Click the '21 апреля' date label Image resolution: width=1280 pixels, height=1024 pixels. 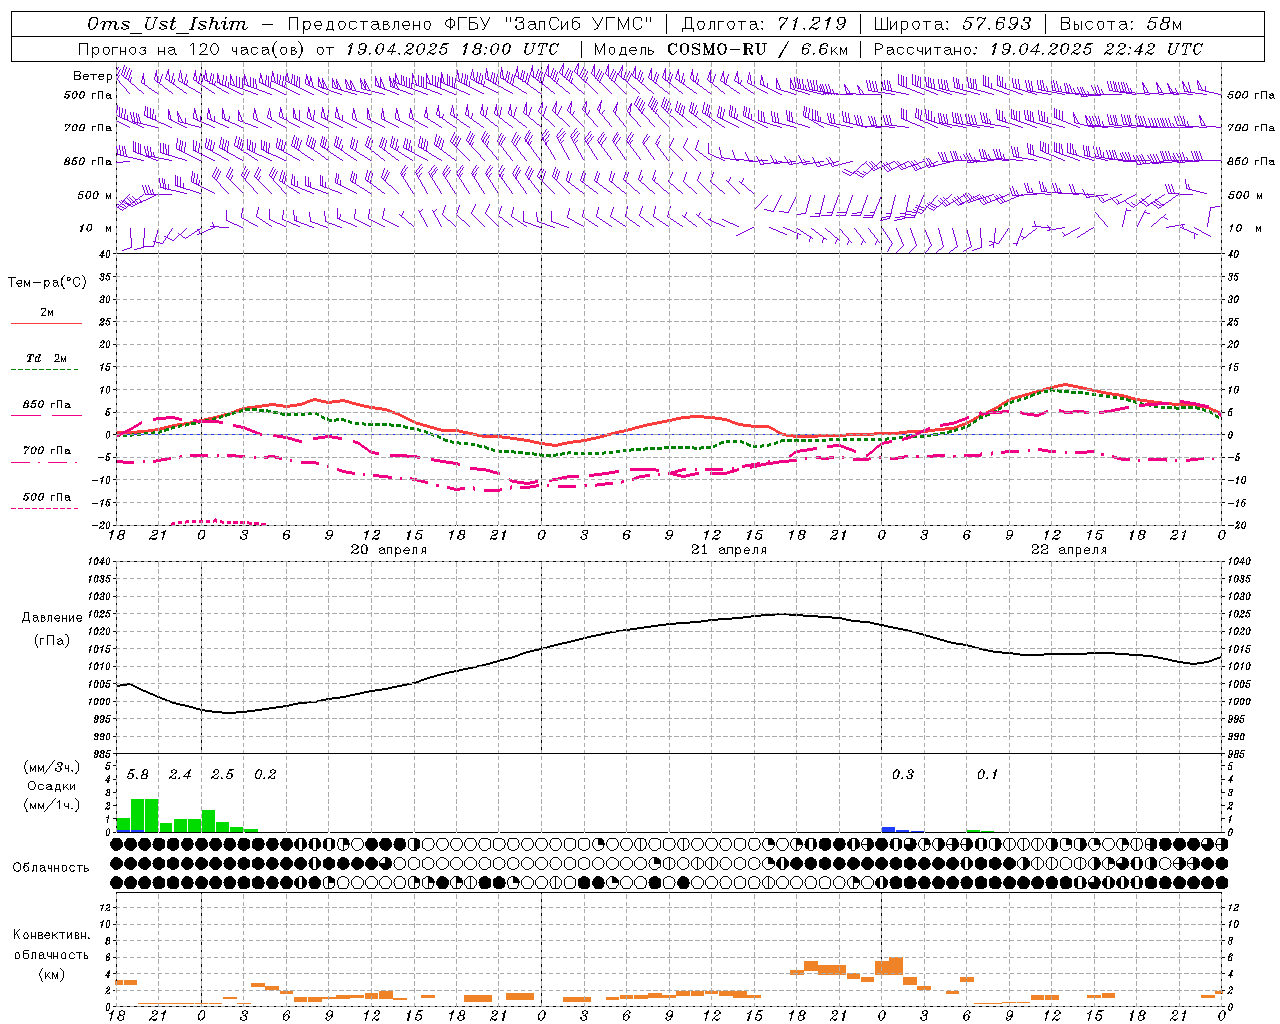[729, 550]
